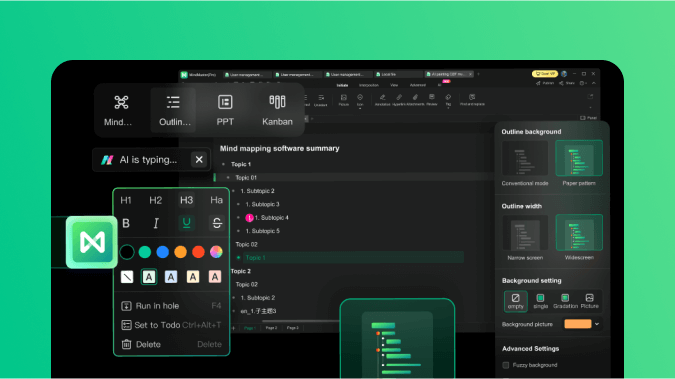Select empty background setting option

coord(515,301)
